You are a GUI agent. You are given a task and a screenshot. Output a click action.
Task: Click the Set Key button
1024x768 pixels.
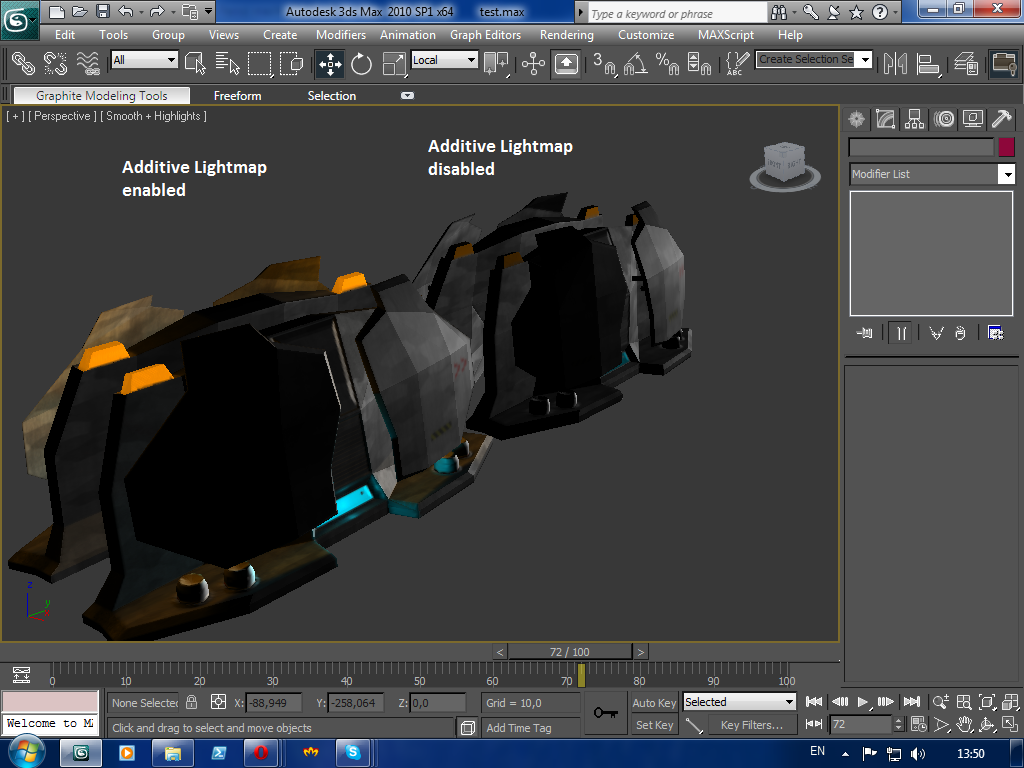655,725
